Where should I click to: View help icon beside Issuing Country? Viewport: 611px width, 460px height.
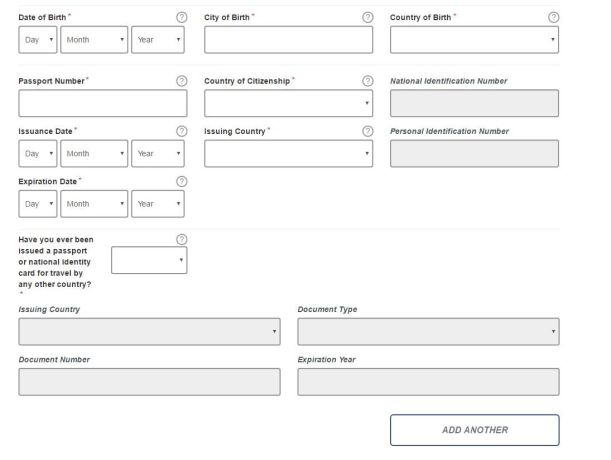[367, 131]
